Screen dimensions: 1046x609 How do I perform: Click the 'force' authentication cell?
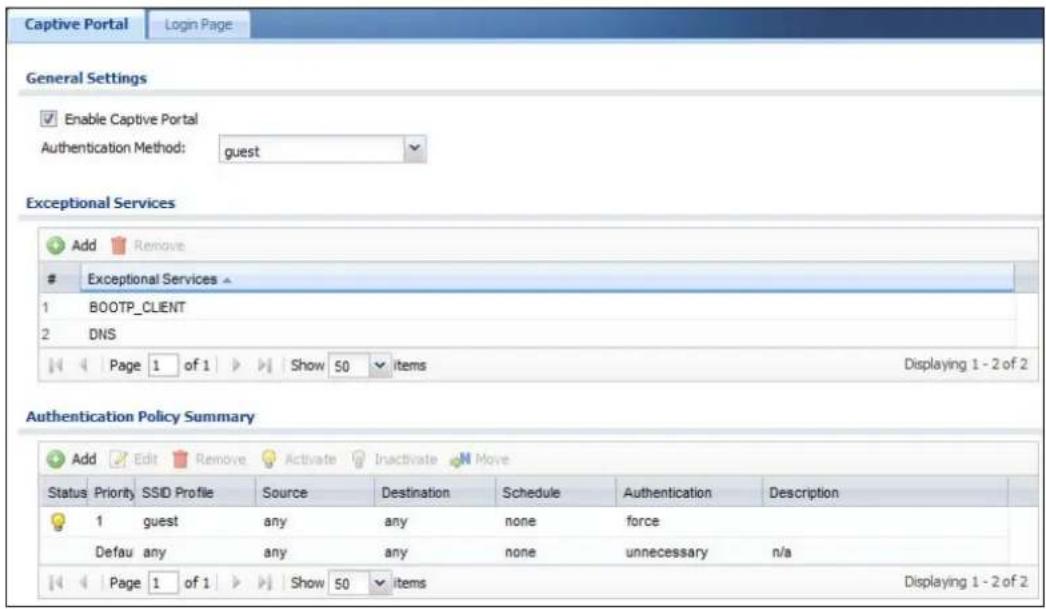(x=642, y=521)
